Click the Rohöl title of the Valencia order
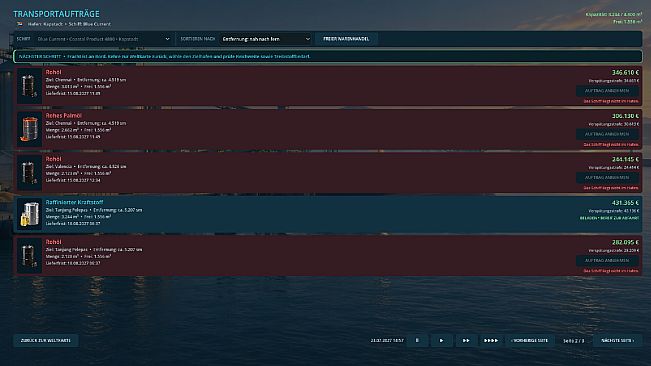651x366 pixels. 54,159
